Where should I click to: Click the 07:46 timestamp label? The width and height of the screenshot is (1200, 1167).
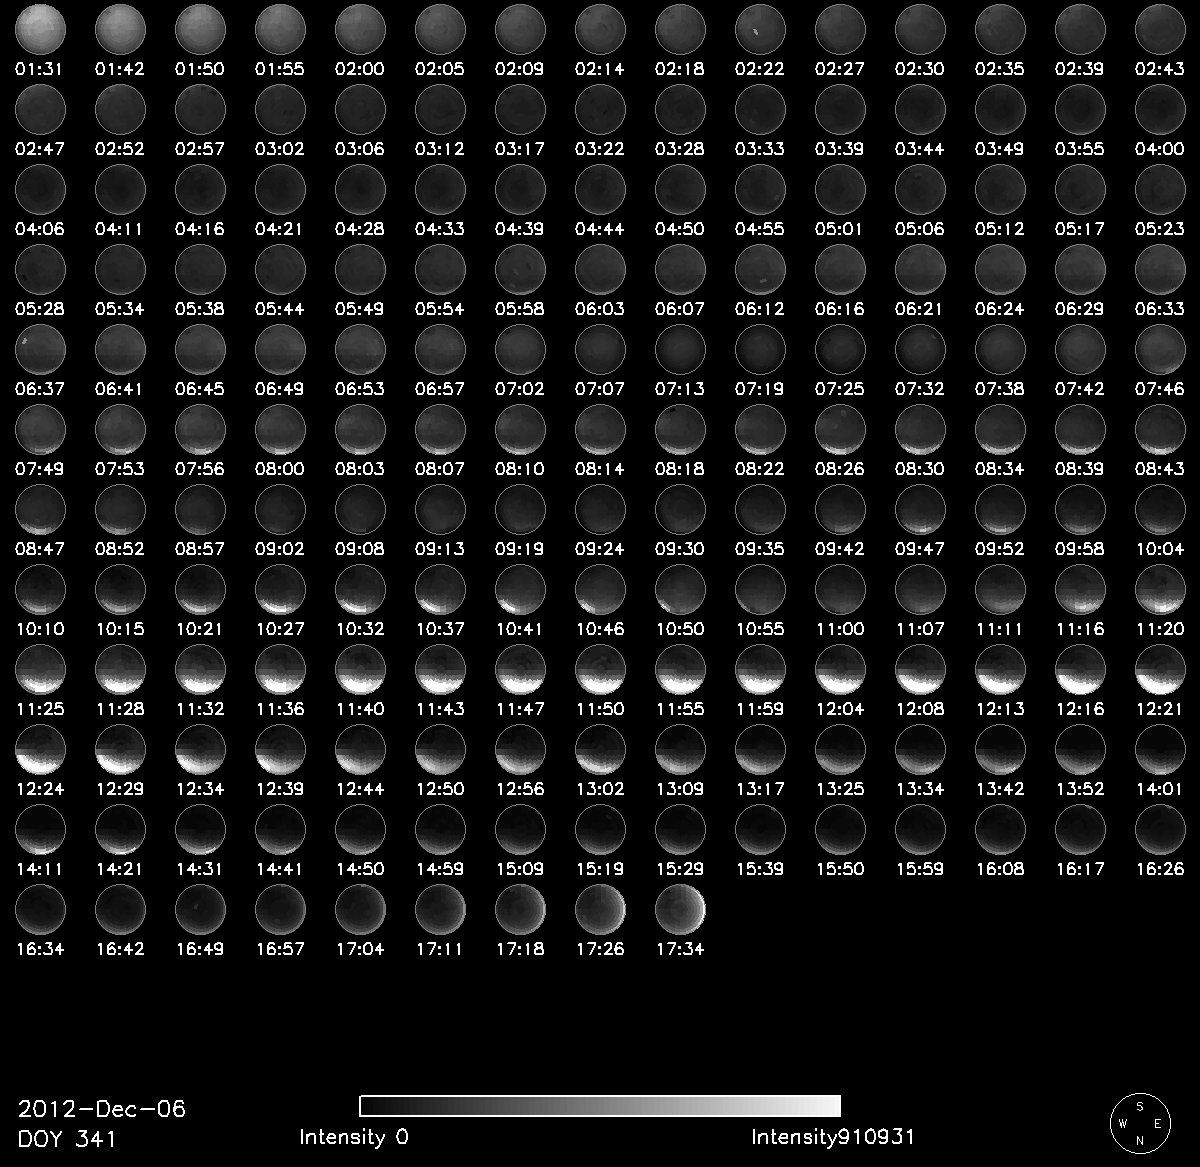click(1160, 389)
